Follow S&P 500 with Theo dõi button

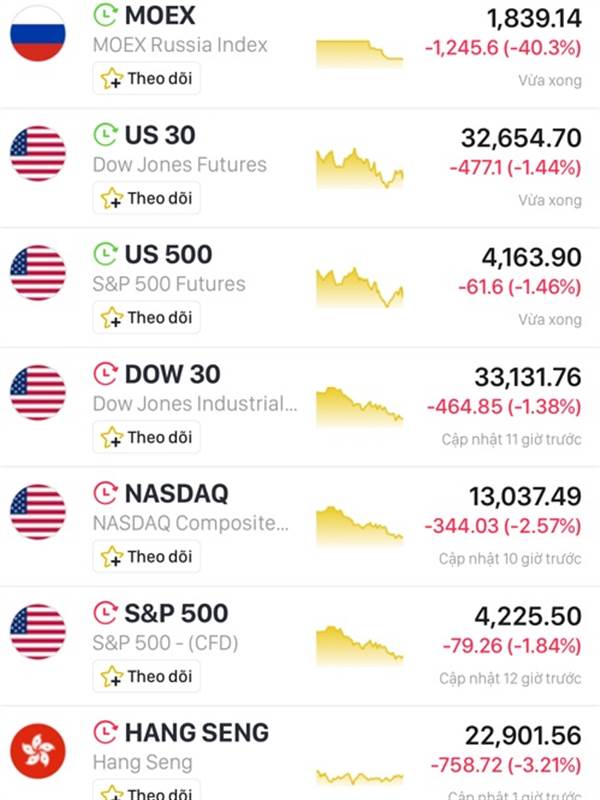pyautogui.click(x=146, y=677)
